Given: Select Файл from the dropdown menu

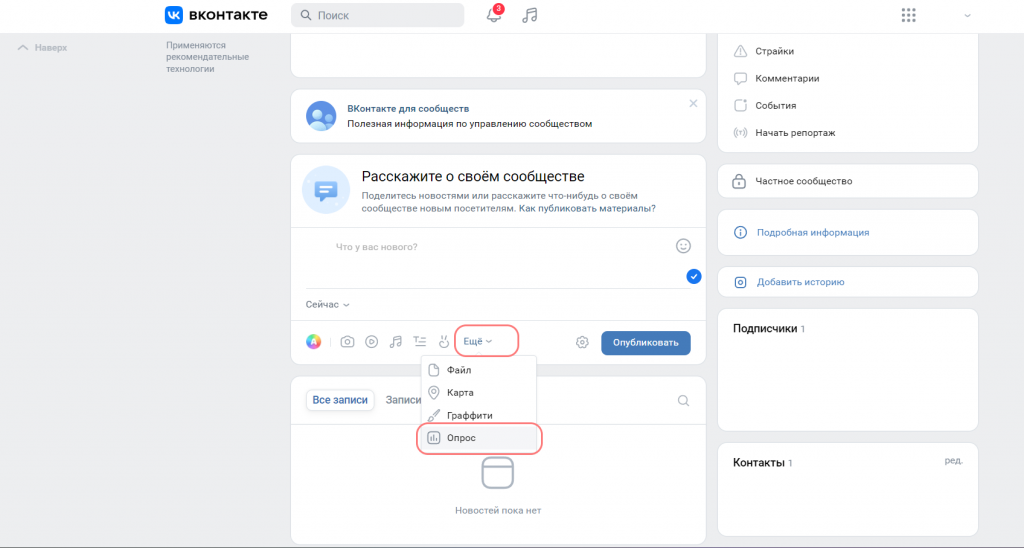Looking at the screenshot, I should coord(479,370).
